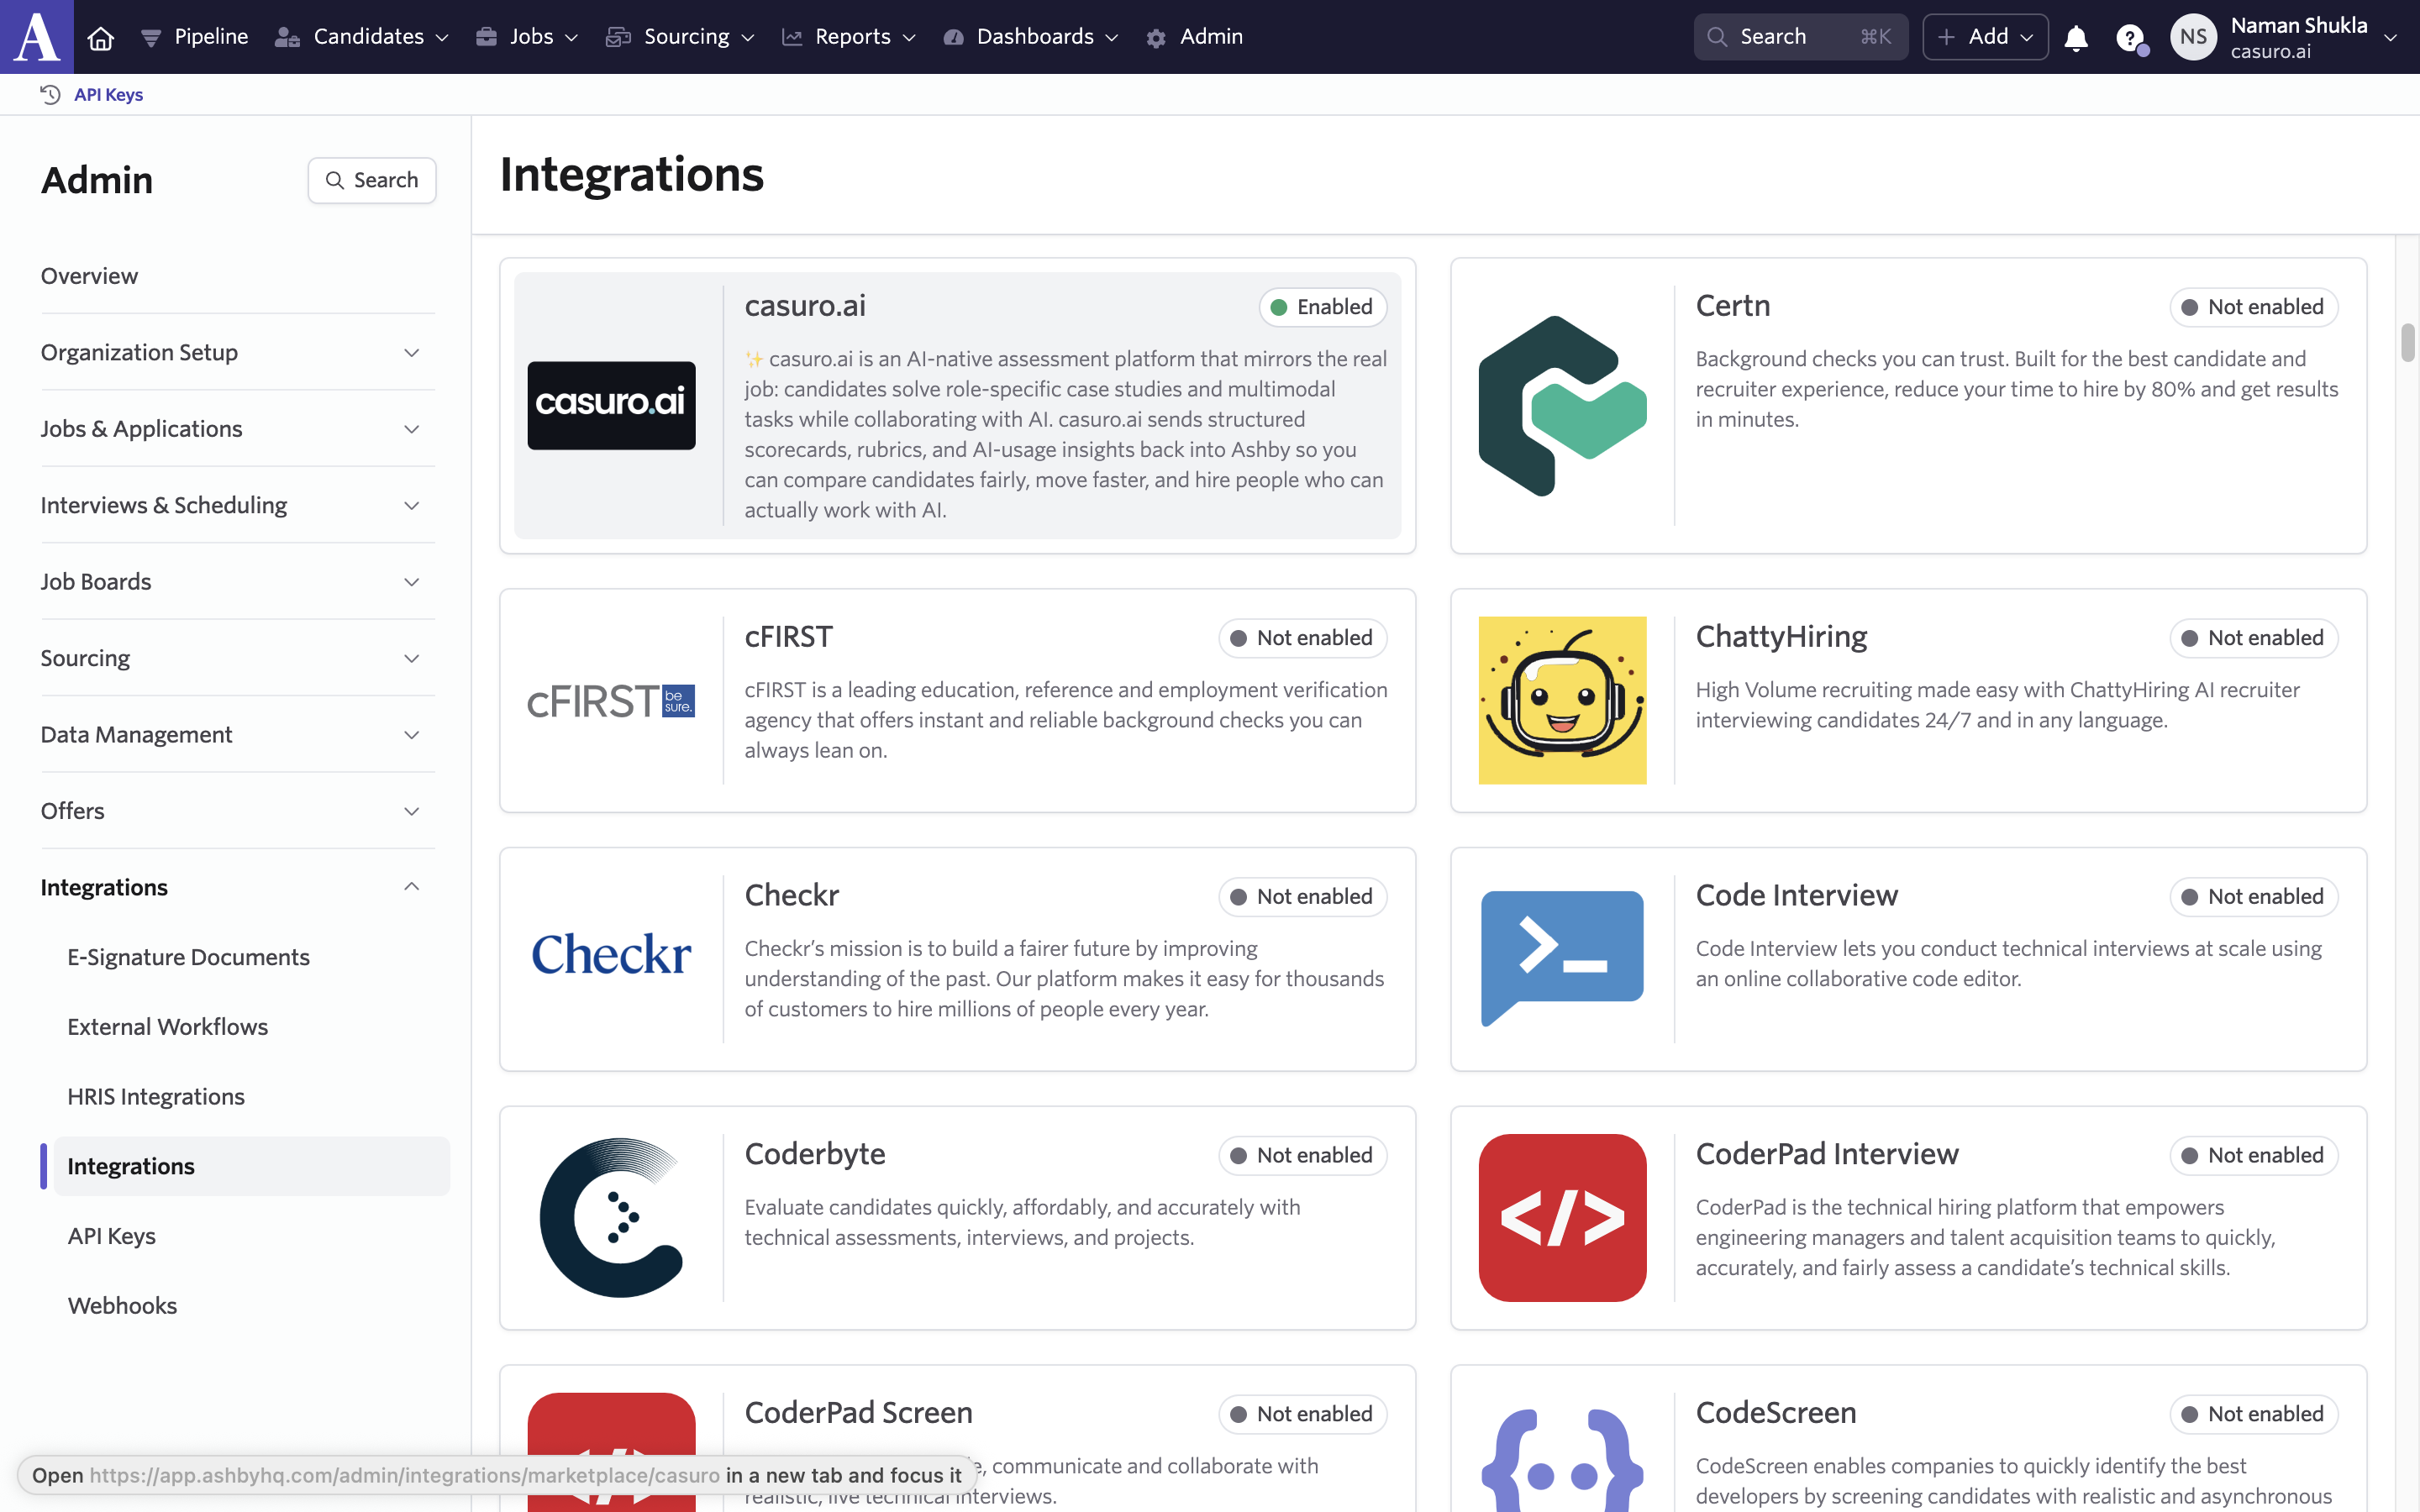Click the Checkr integration logo
Screen dimensions: 2420x1512
pyautogui.click(x=611, y=957)
